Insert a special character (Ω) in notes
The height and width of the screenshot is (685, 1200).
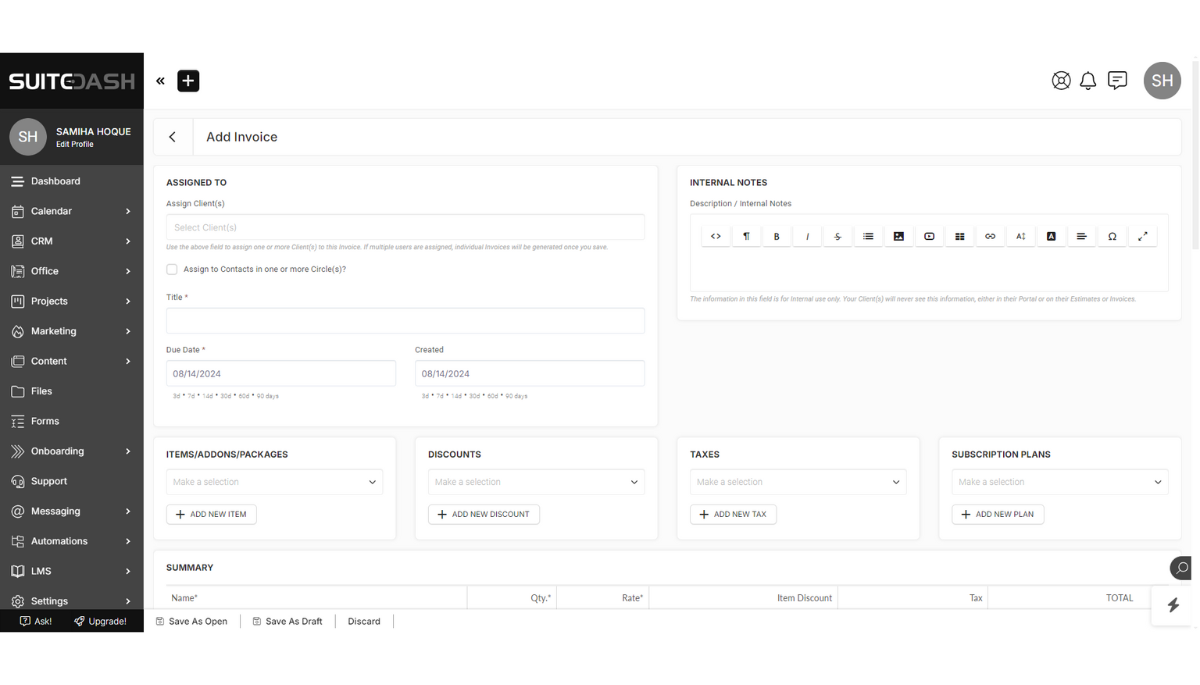[1112, 235]
